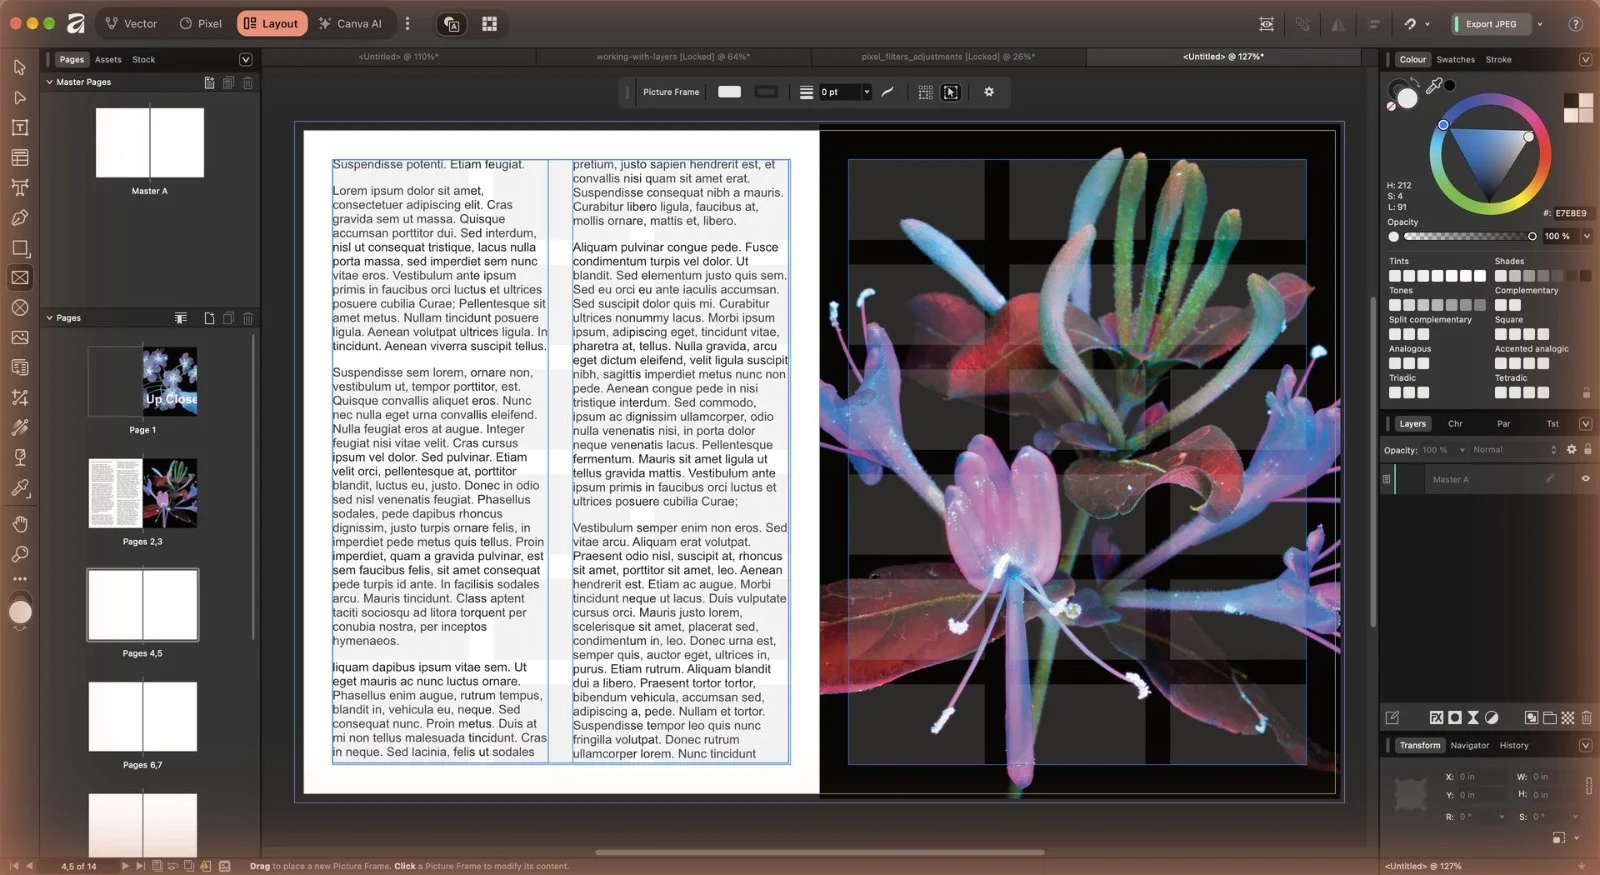The image size is (1600, 875).
Task: Open the Assets tab
Action: click(108, 60)
